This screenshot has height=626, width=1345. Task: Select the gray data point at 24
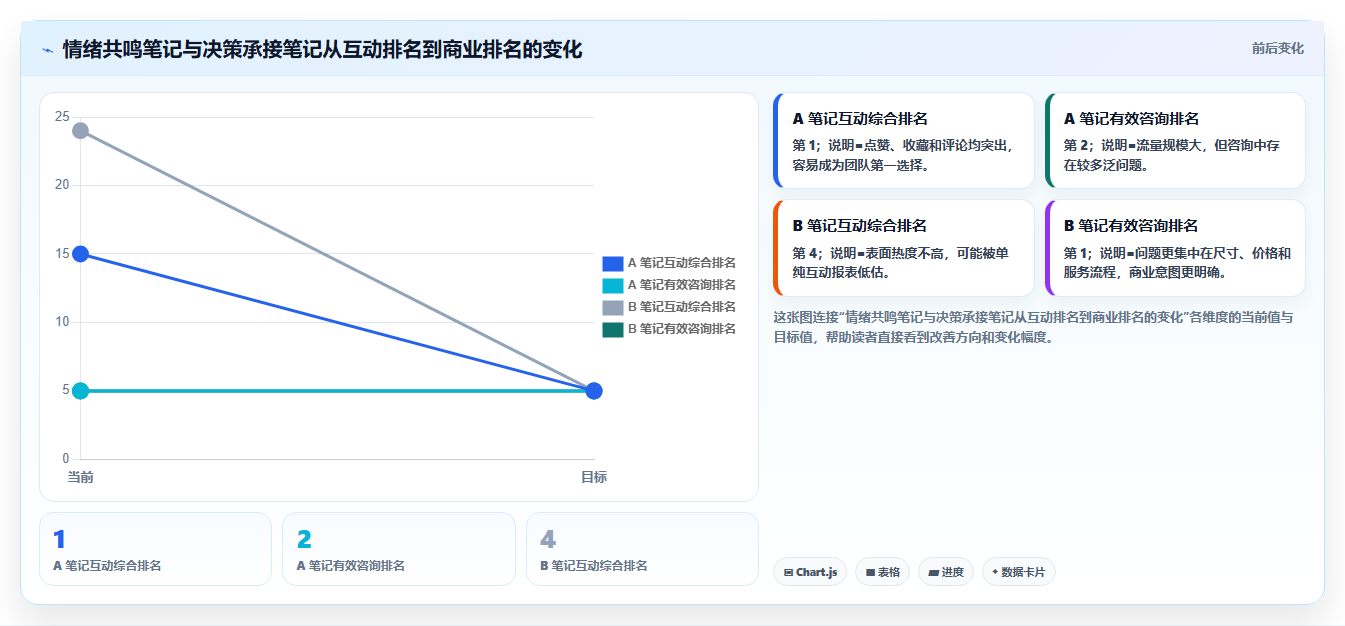click(x=81, y=131)
